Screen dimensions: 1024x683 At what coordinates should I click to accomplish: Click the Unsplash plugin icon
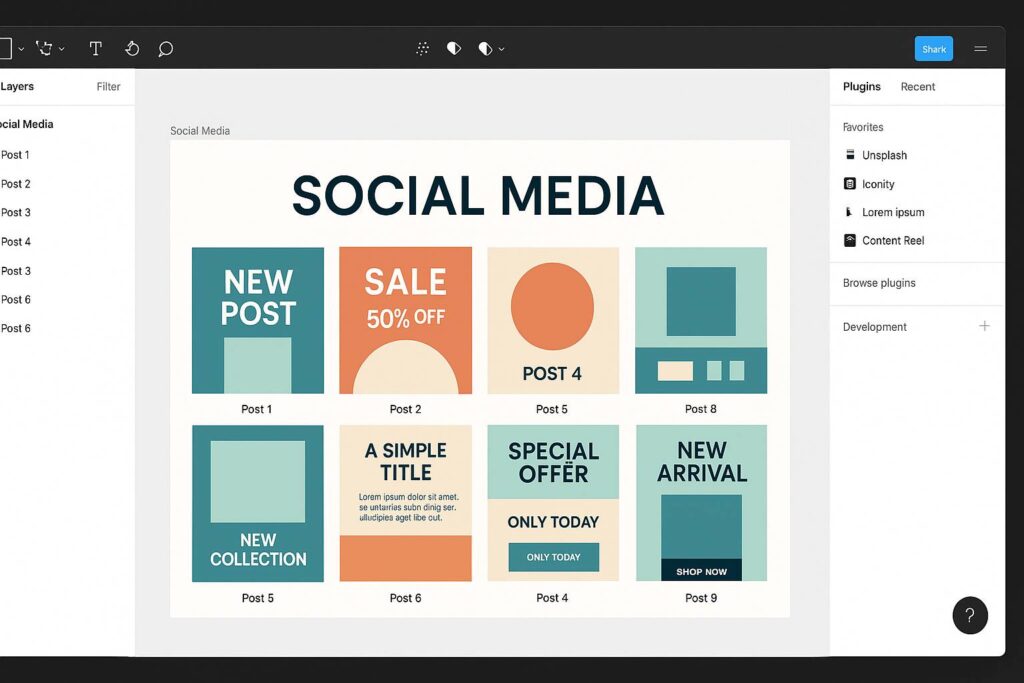click(850, 155)
